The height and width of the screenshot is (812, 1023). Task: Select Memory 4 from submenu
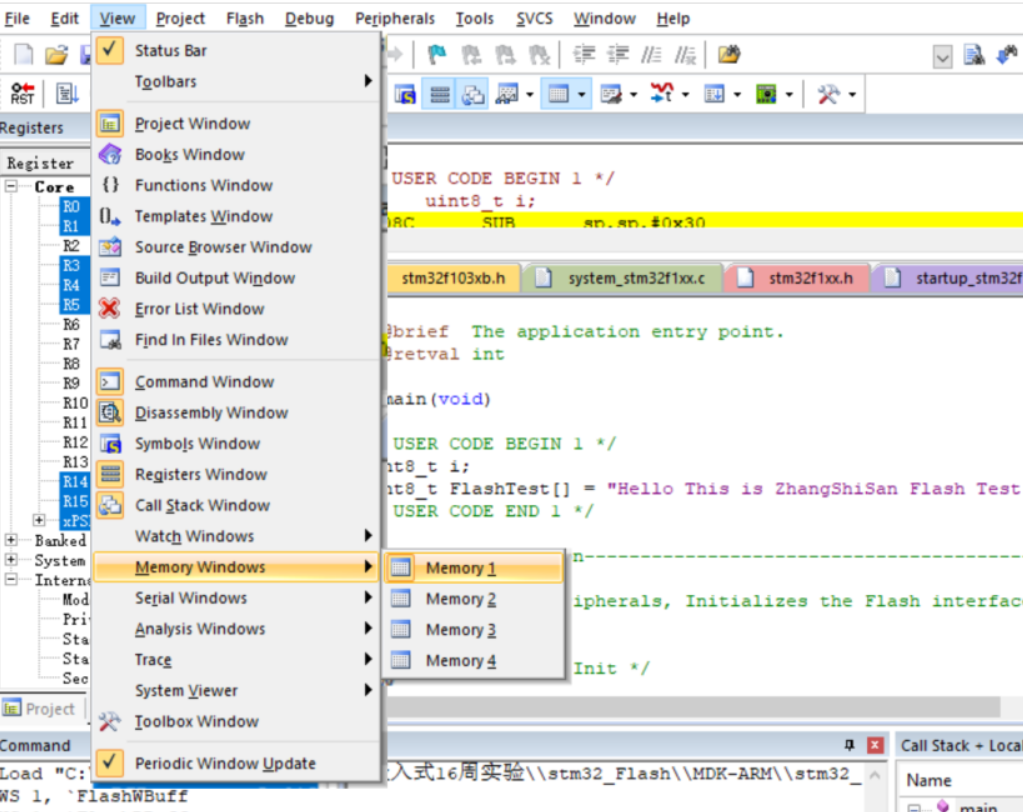(474, 661)
